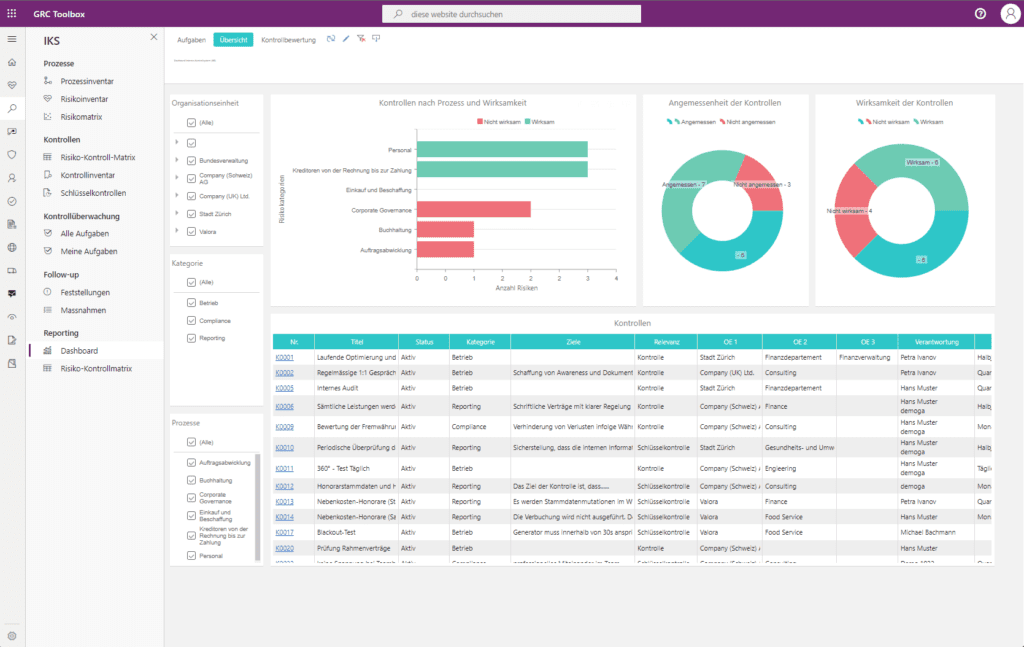Open Risiko-Kontrollmatrix under Reporting

tap(96, 368)
